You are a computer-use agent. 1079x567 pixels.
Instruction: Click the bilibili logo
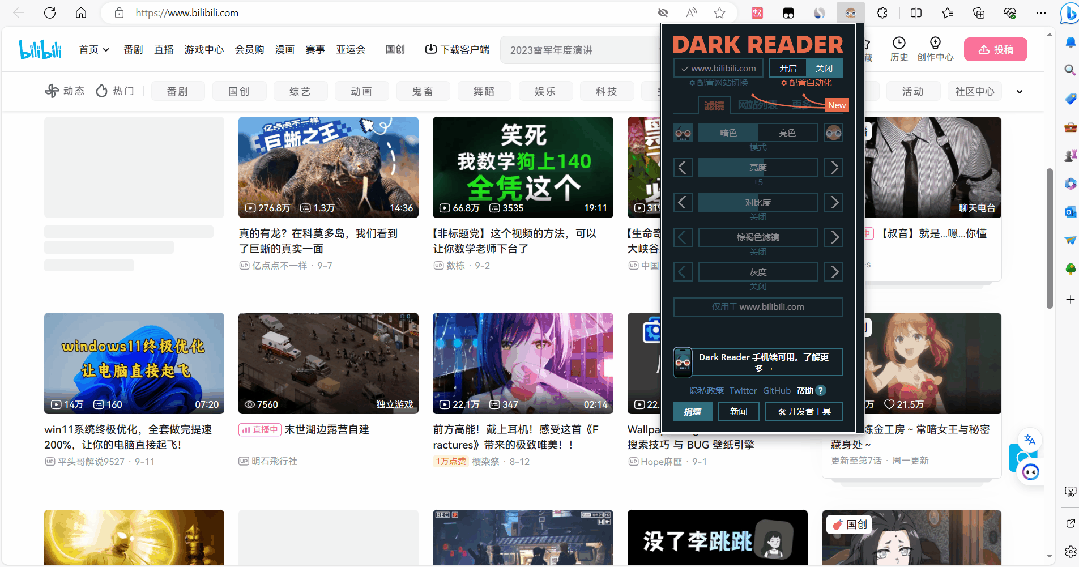pos(40,50)
